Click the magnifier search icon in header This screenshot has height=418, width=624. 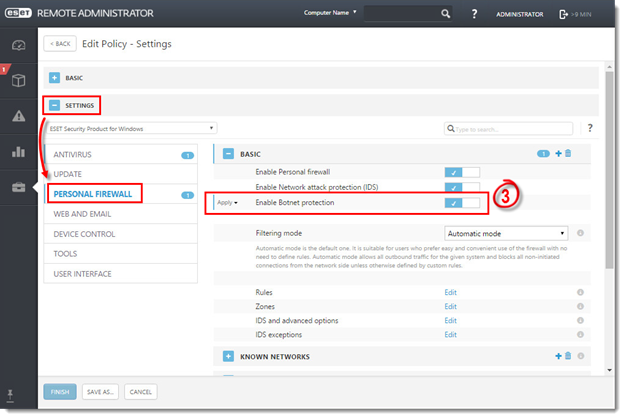pyautogui.click(x=445, y=14)
